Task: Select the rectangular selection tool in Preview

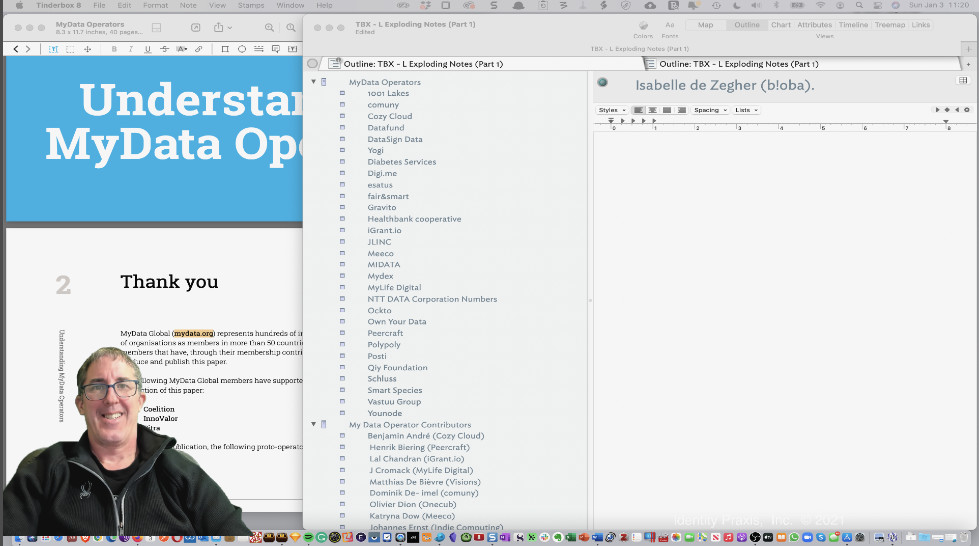Action: tap(70, 49)
